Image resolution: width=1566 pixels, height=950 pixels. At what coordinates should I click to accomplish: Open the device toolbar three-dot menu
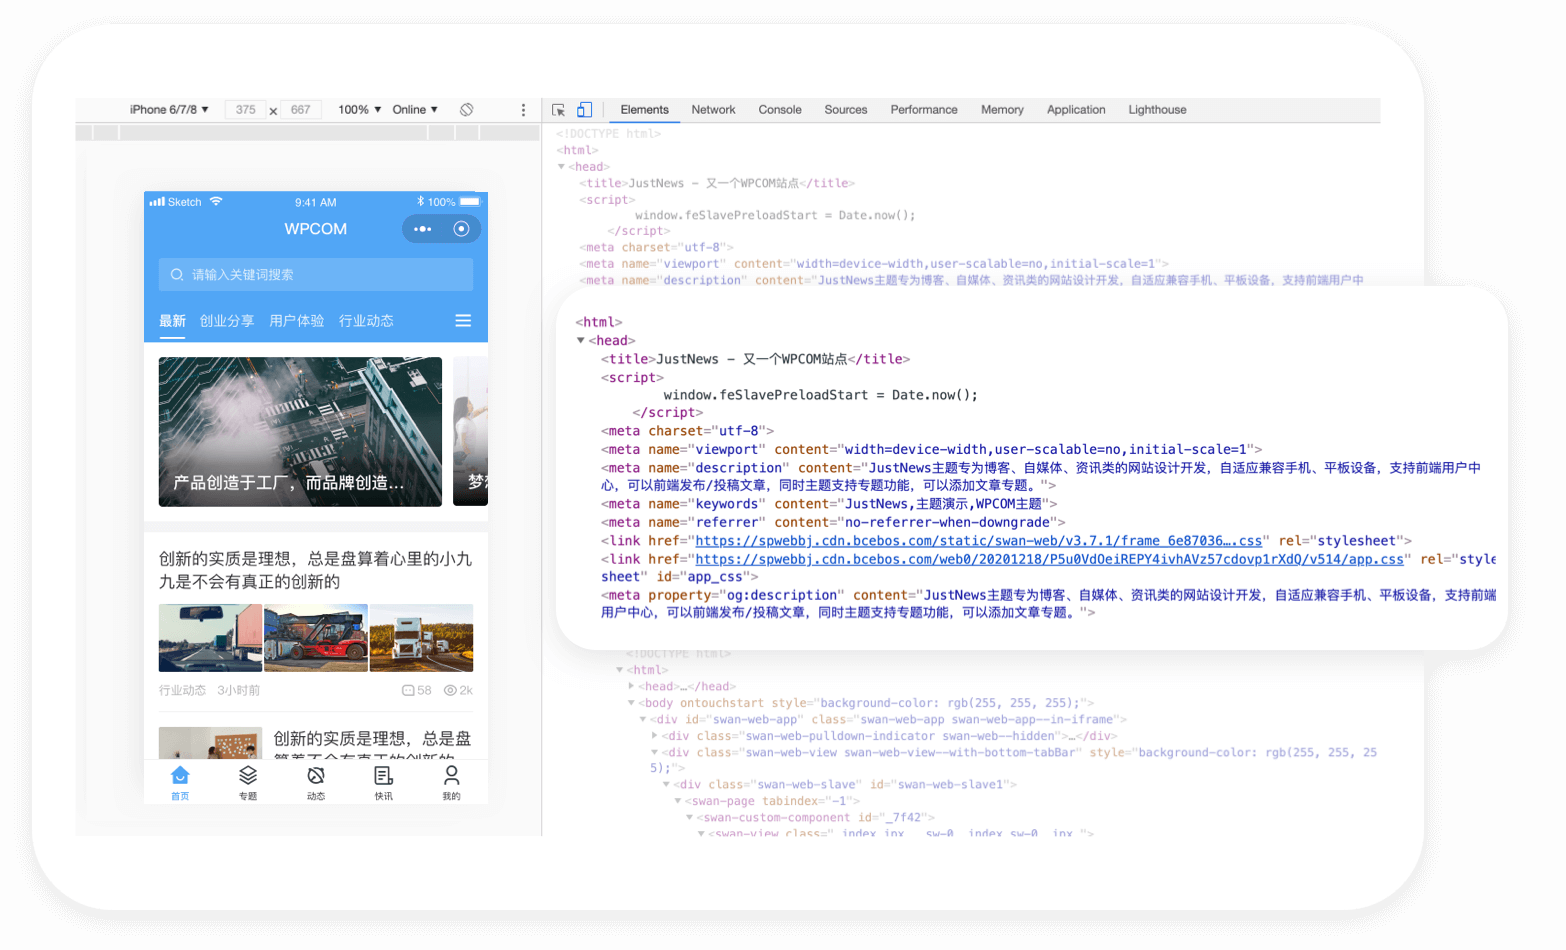(x=523, y=110)
